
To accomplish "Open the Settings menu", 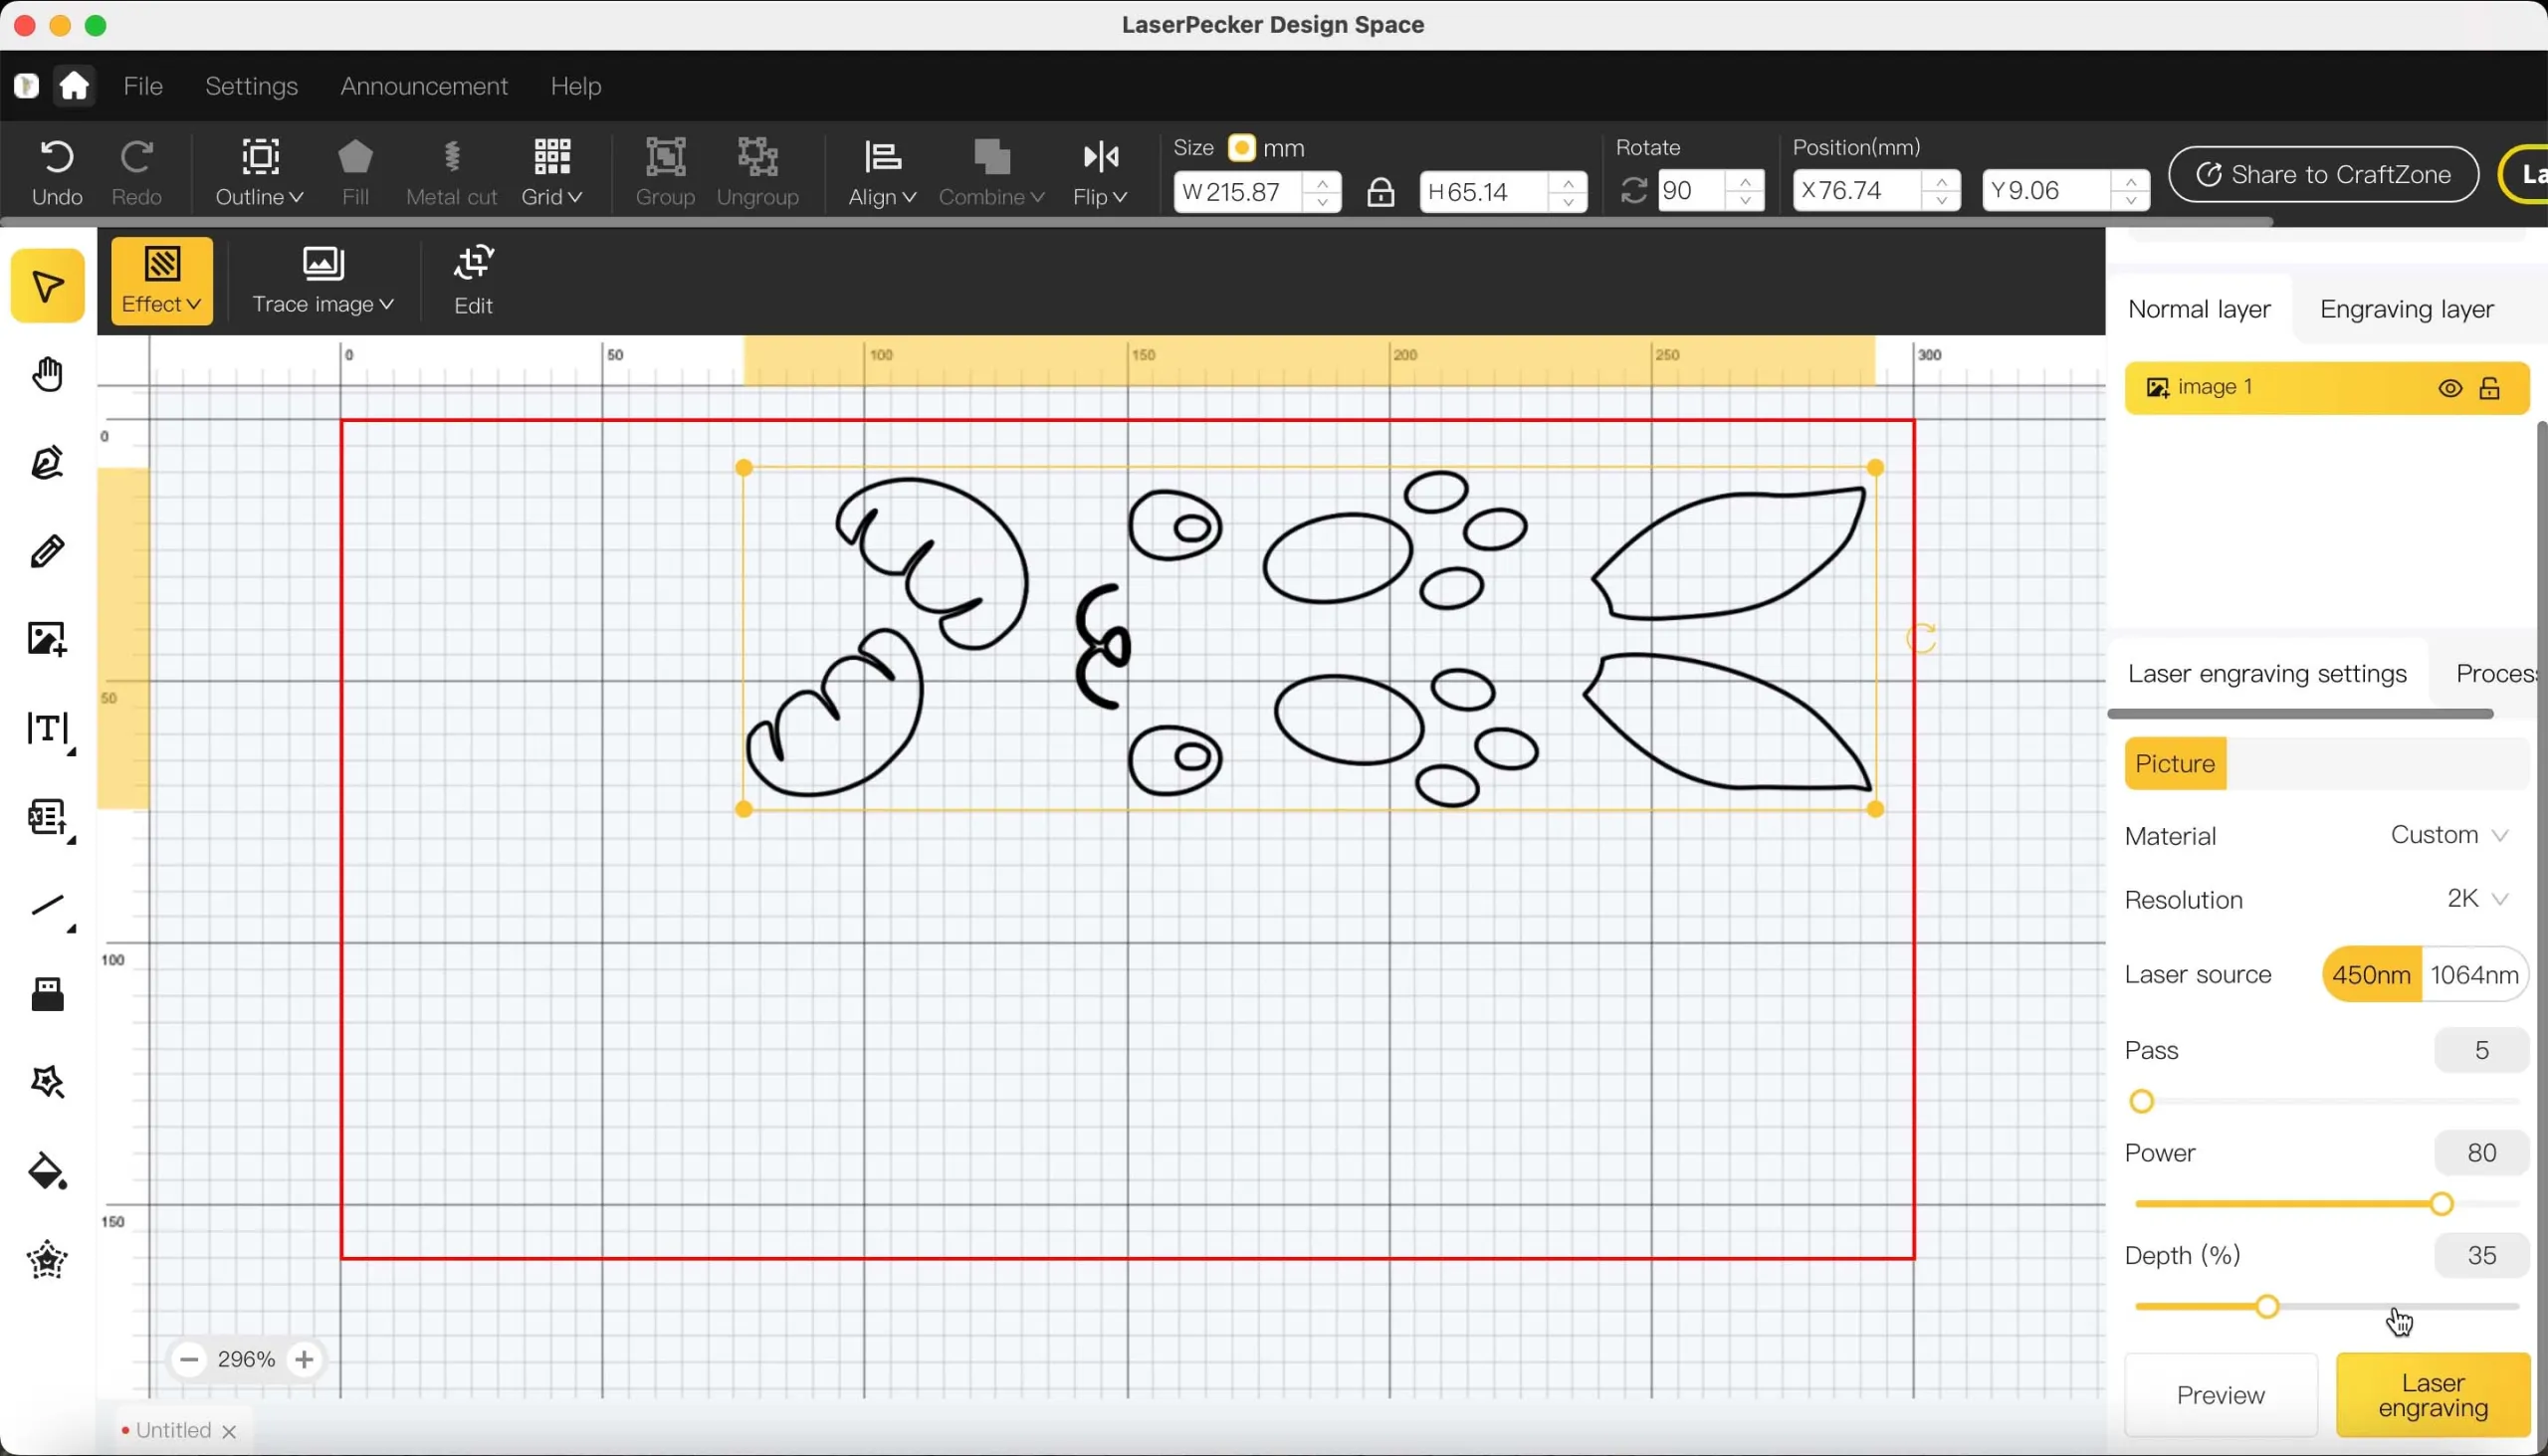I will (251, 86).
